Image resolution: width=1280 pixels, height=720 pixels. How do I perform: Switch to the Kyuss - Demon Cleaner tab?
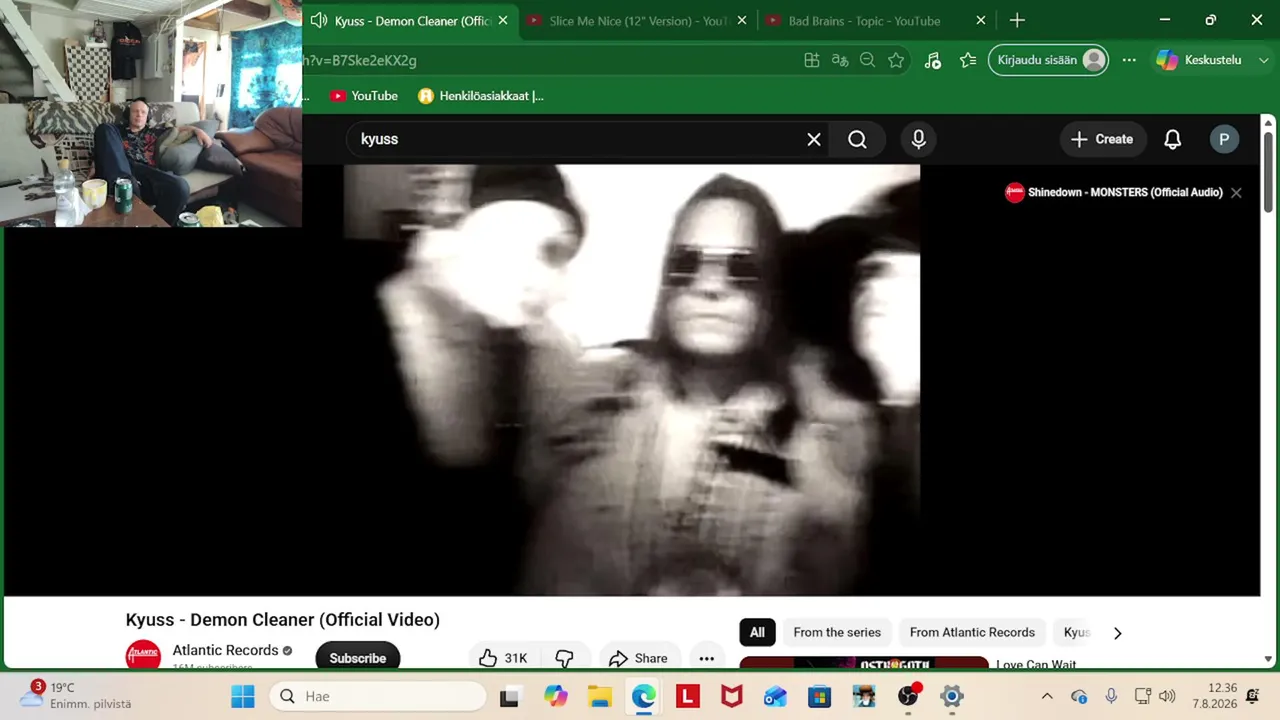410,20
